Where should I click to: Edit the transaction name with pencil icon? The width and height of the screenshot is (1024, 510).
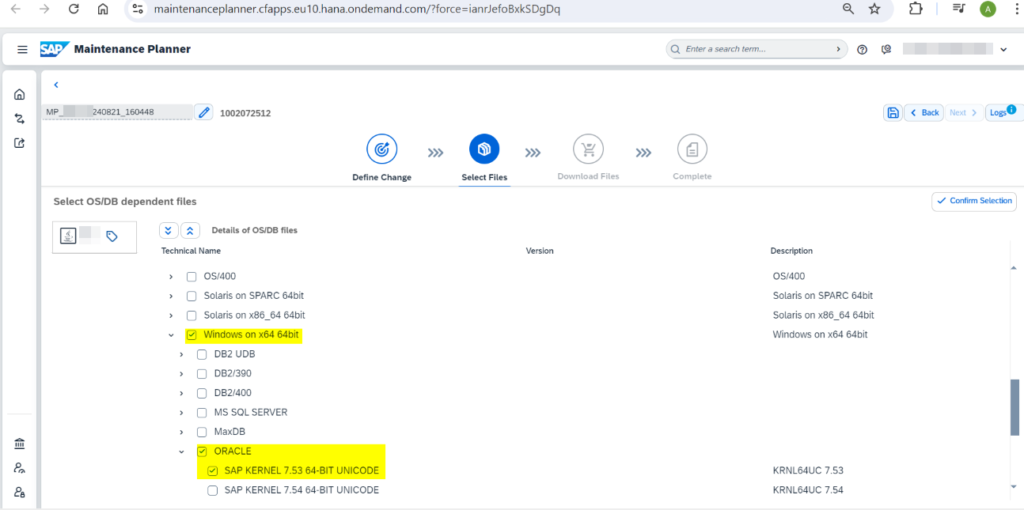pos(204,112)
